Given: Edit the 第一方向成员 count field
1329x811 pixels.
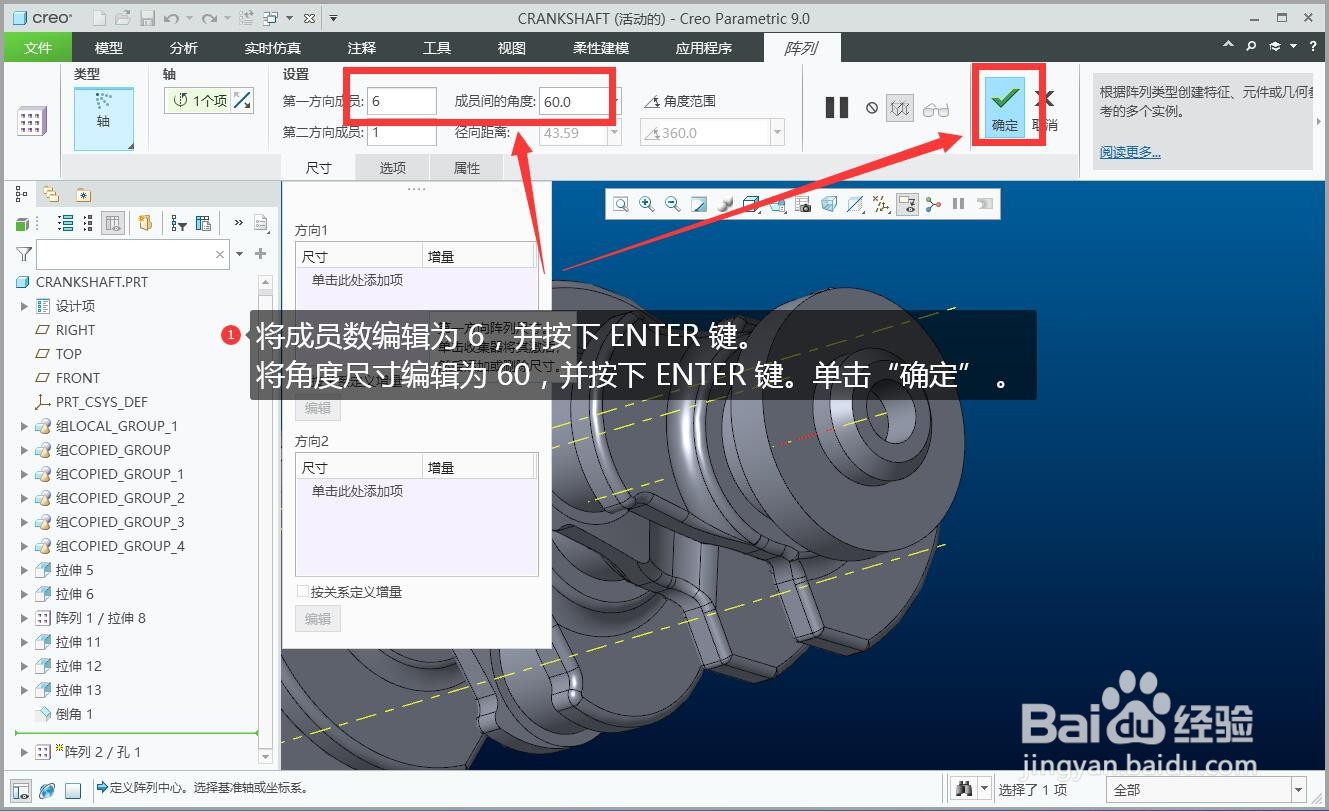Looking at the screenshot, I should tap(401, 101).
